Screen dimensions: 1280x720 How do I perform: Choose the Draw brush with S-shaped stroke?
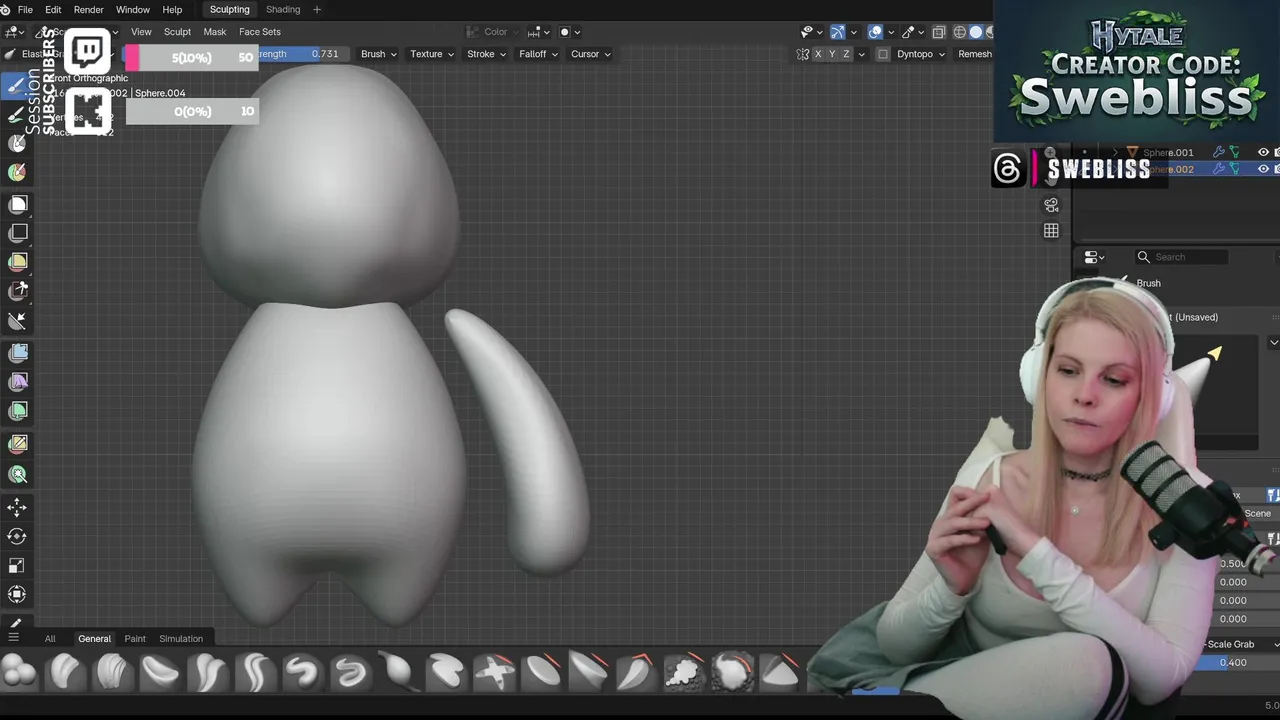(303, 671)
